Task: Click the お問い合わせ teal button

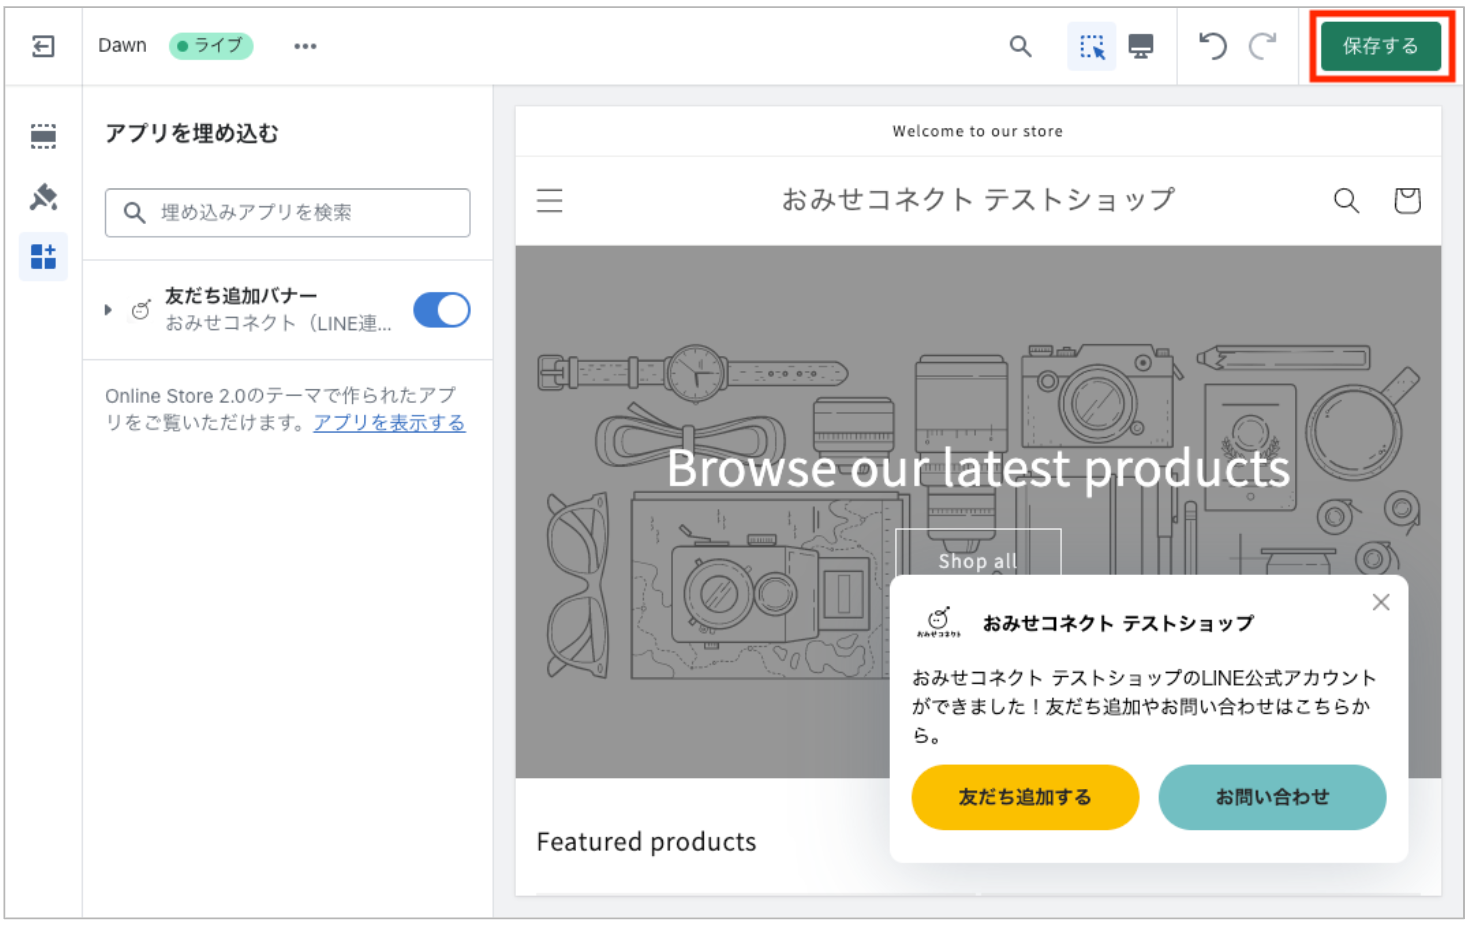Action: point(1272,797)
